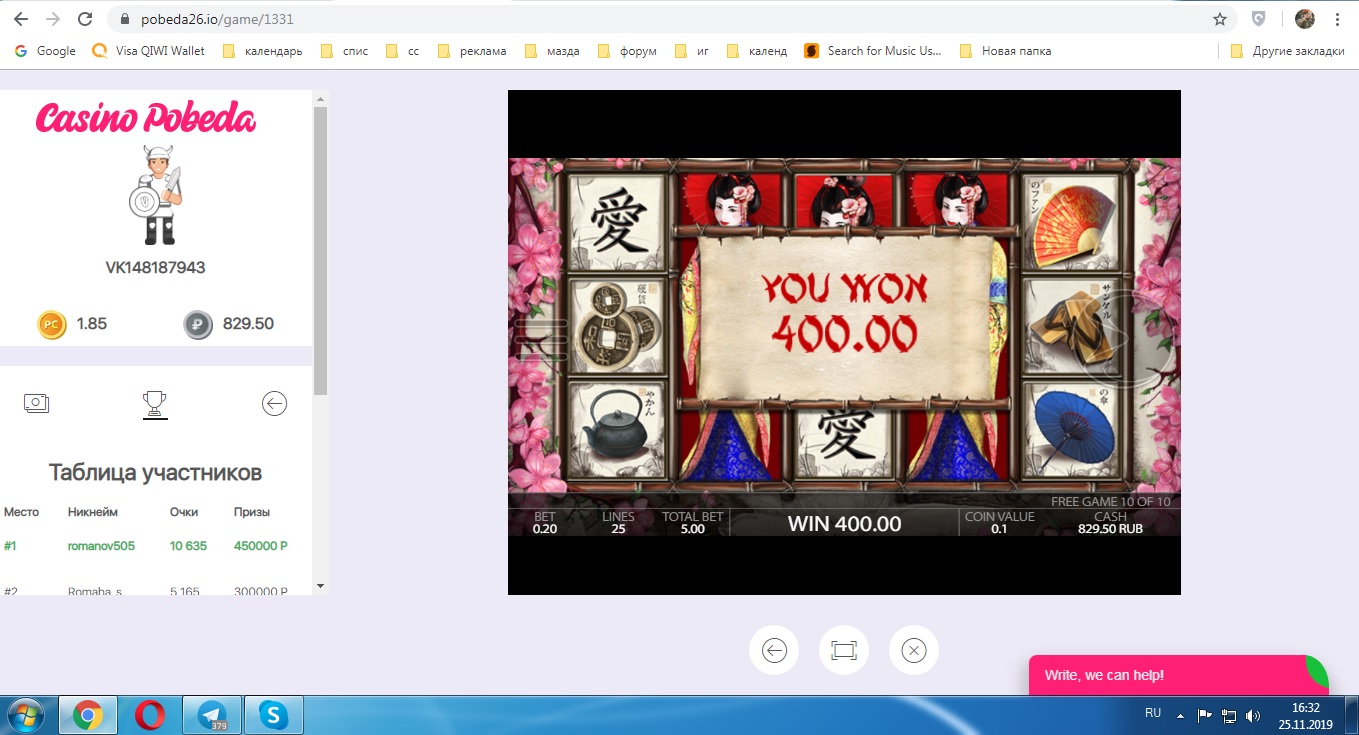Screen dimensions: 1359x735
Task: Open the Search for Music bookmark
Action: [874, 51]
